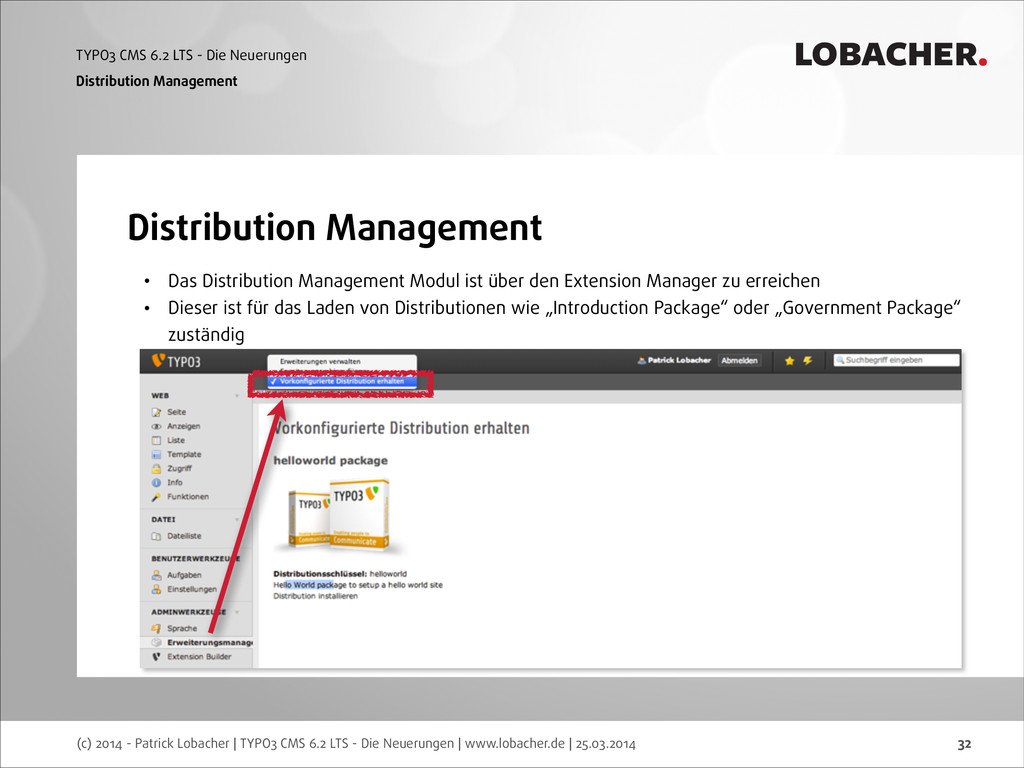Open the Seite module icon
This screenshot has height=768, width=1024.
click(x=156, y=412)
